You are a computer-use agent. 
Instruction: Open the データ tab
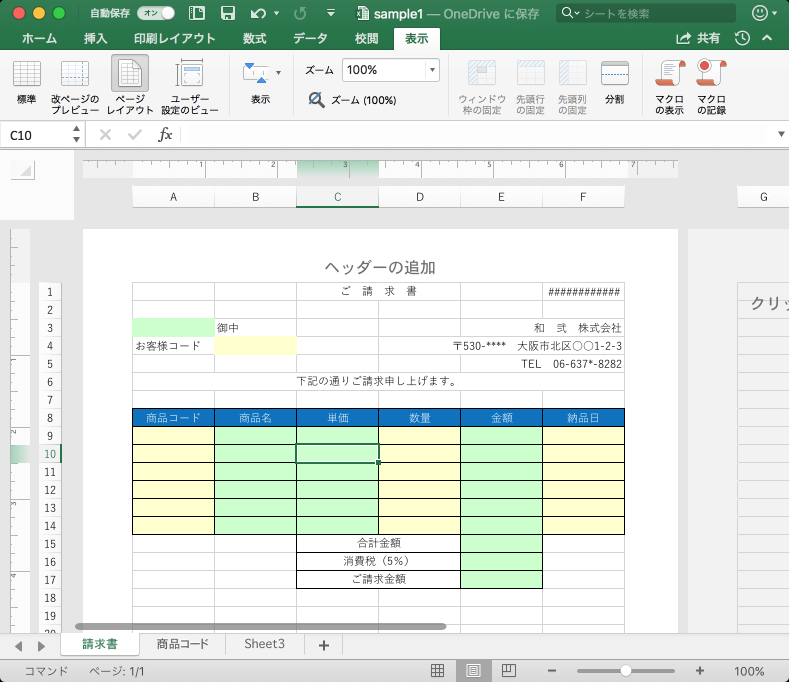310,38
